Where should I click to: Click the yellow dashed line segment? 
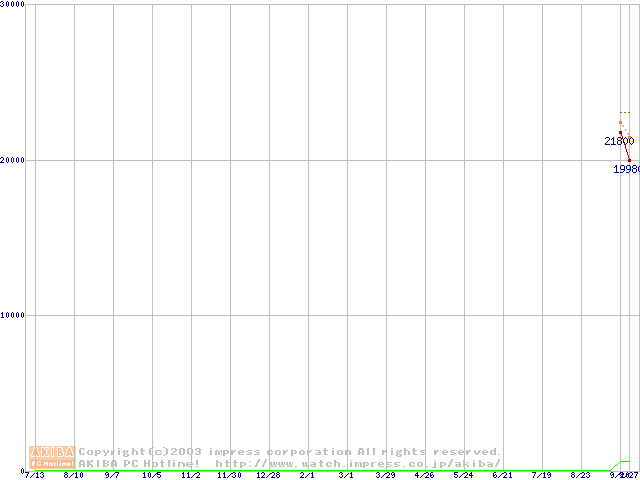[624, 112]
